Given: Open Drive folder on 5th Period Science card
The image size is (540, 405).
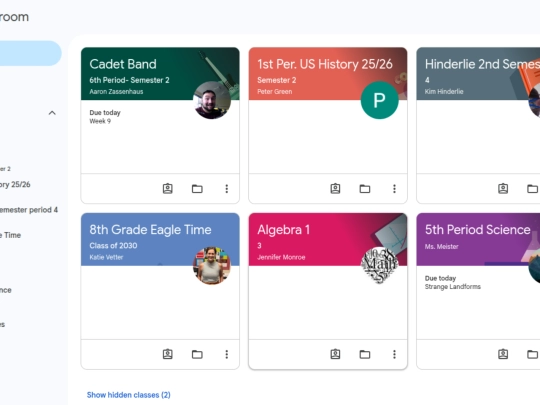Looking at the screenshot, I should (x=533, y=354).
